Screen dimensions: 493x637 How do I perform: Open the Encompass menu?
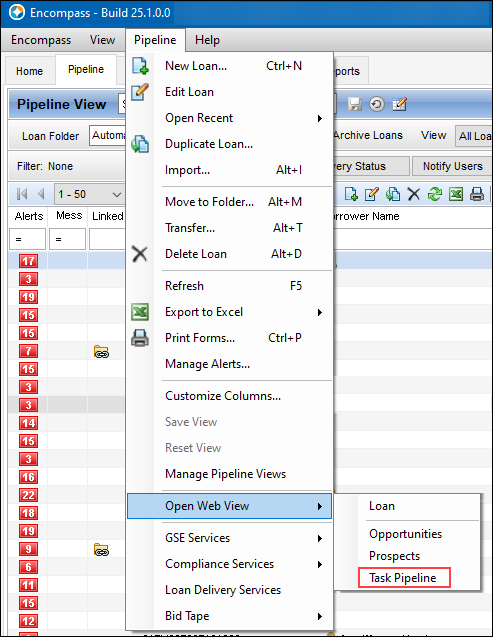click(x=41, y=40)
